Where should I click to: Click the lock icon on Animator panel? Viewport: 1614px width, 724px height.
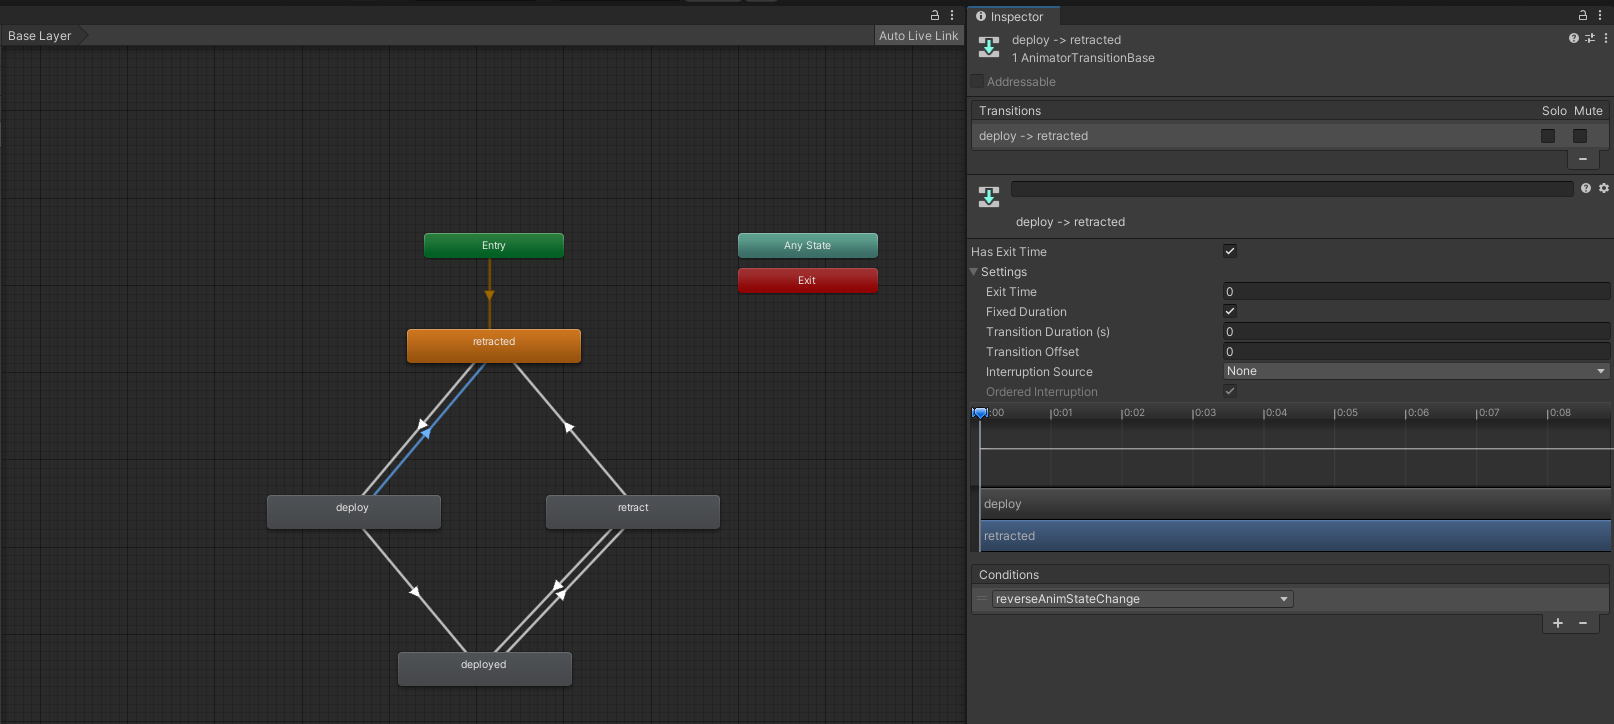tap(935, 15)
